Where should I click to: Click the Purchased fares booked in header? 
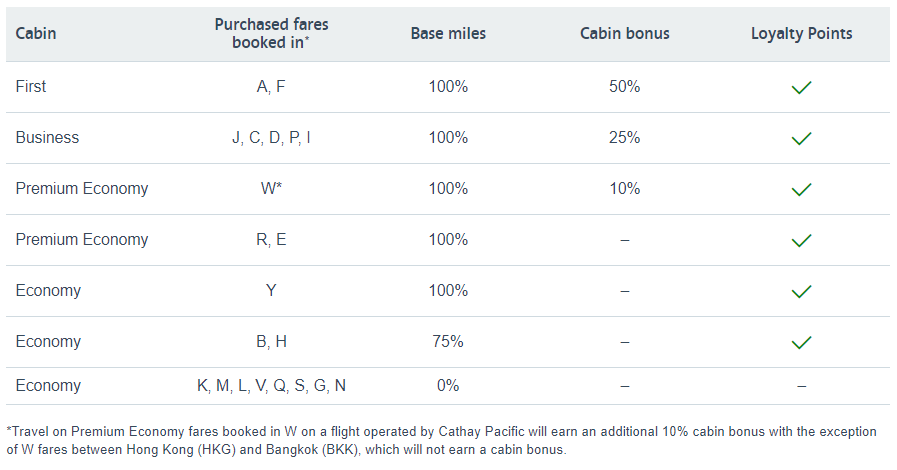(271, 33)
